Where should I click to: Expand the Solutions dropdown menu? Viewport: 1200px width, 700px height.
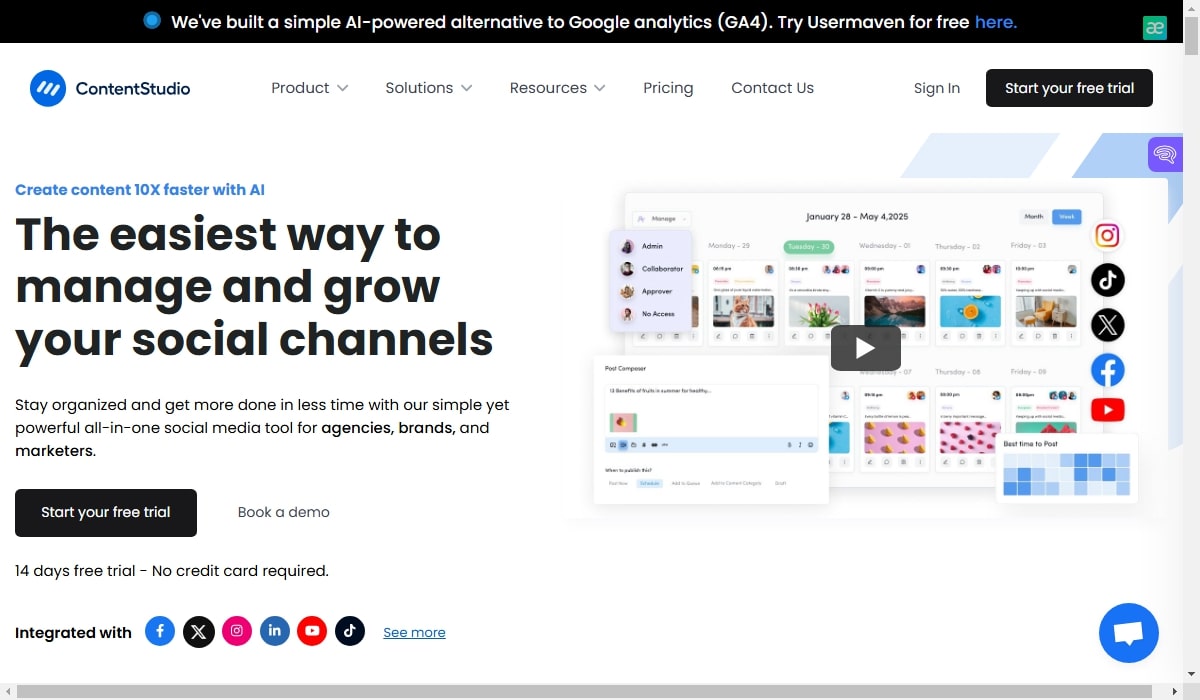point(429,88)
